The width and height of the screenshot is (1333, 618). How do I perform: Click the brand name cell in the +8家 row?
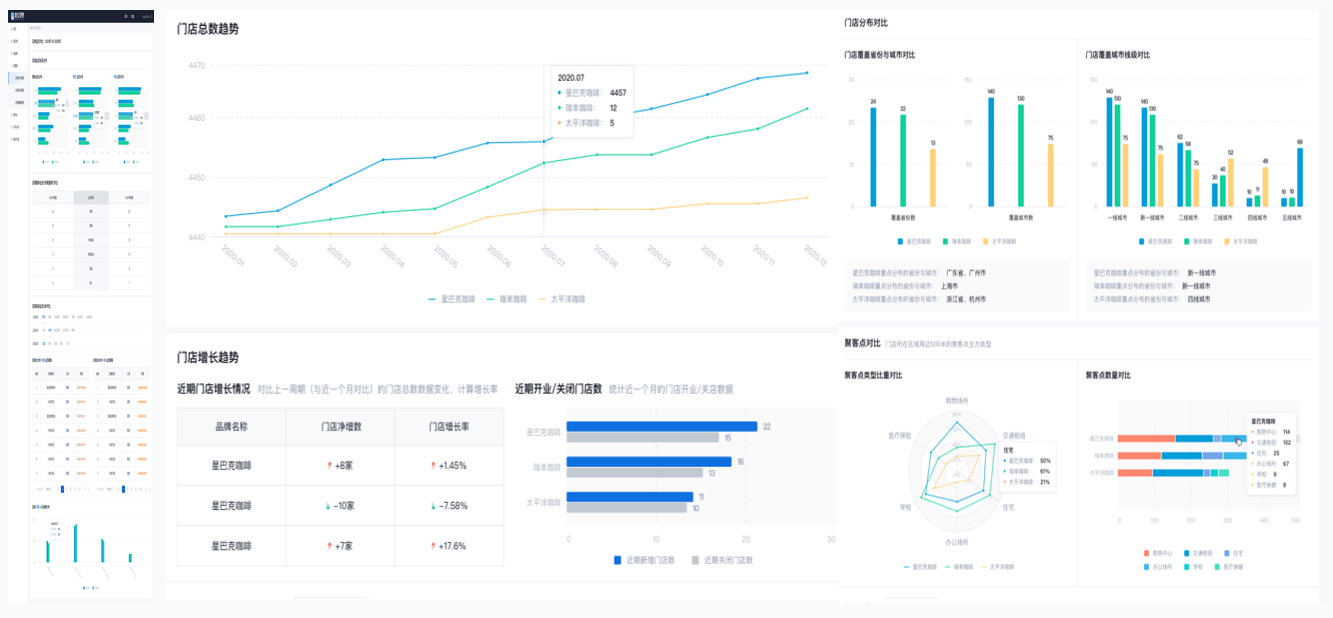(231, 465)
